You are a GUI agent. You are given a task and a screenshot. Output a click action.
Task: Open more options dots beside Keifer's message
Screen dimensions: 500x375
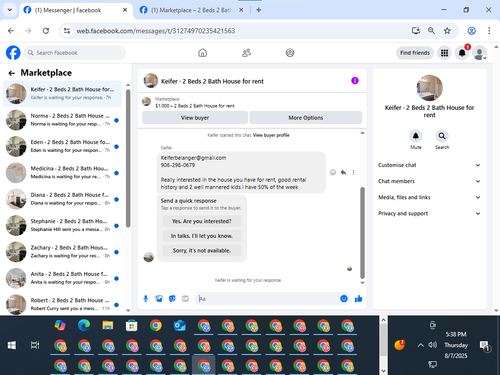(x=353, y=172)
